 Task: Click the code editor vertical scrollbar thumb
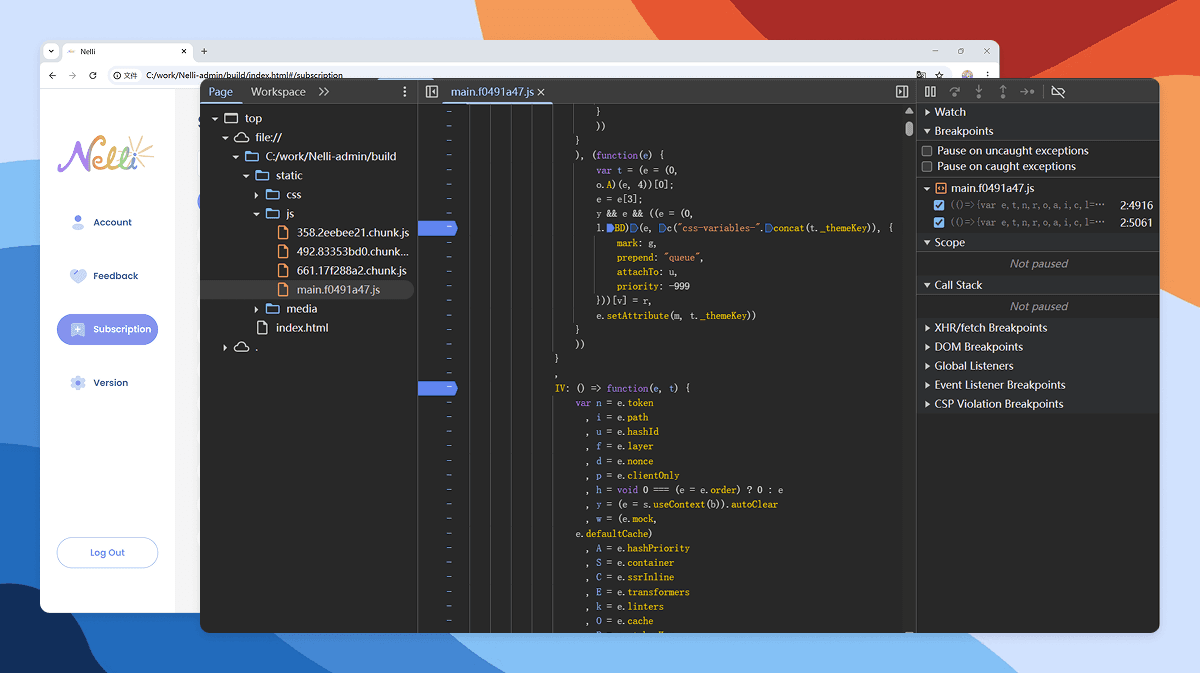click(x=909, y=129)
